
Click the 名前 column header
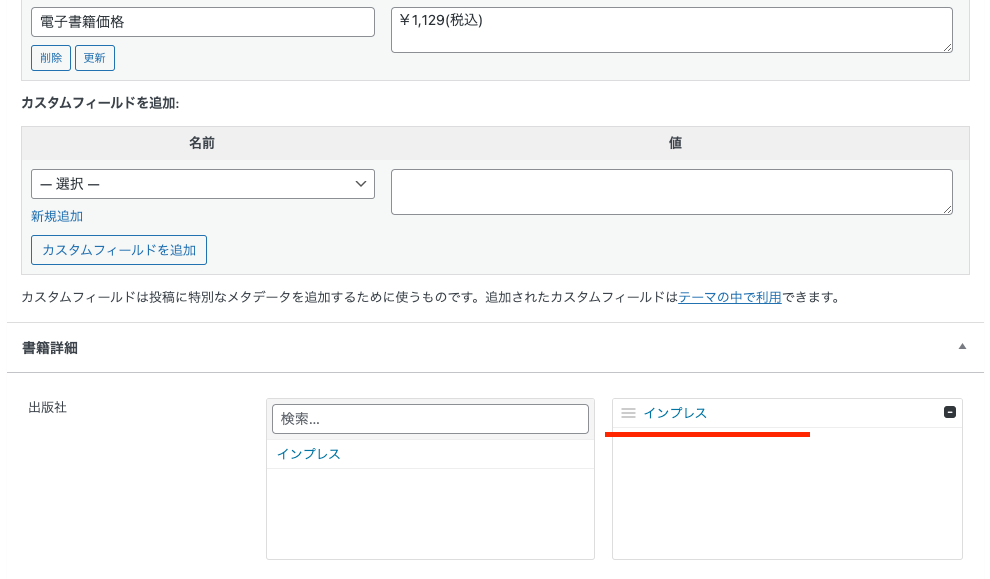[x=202, y=143]
